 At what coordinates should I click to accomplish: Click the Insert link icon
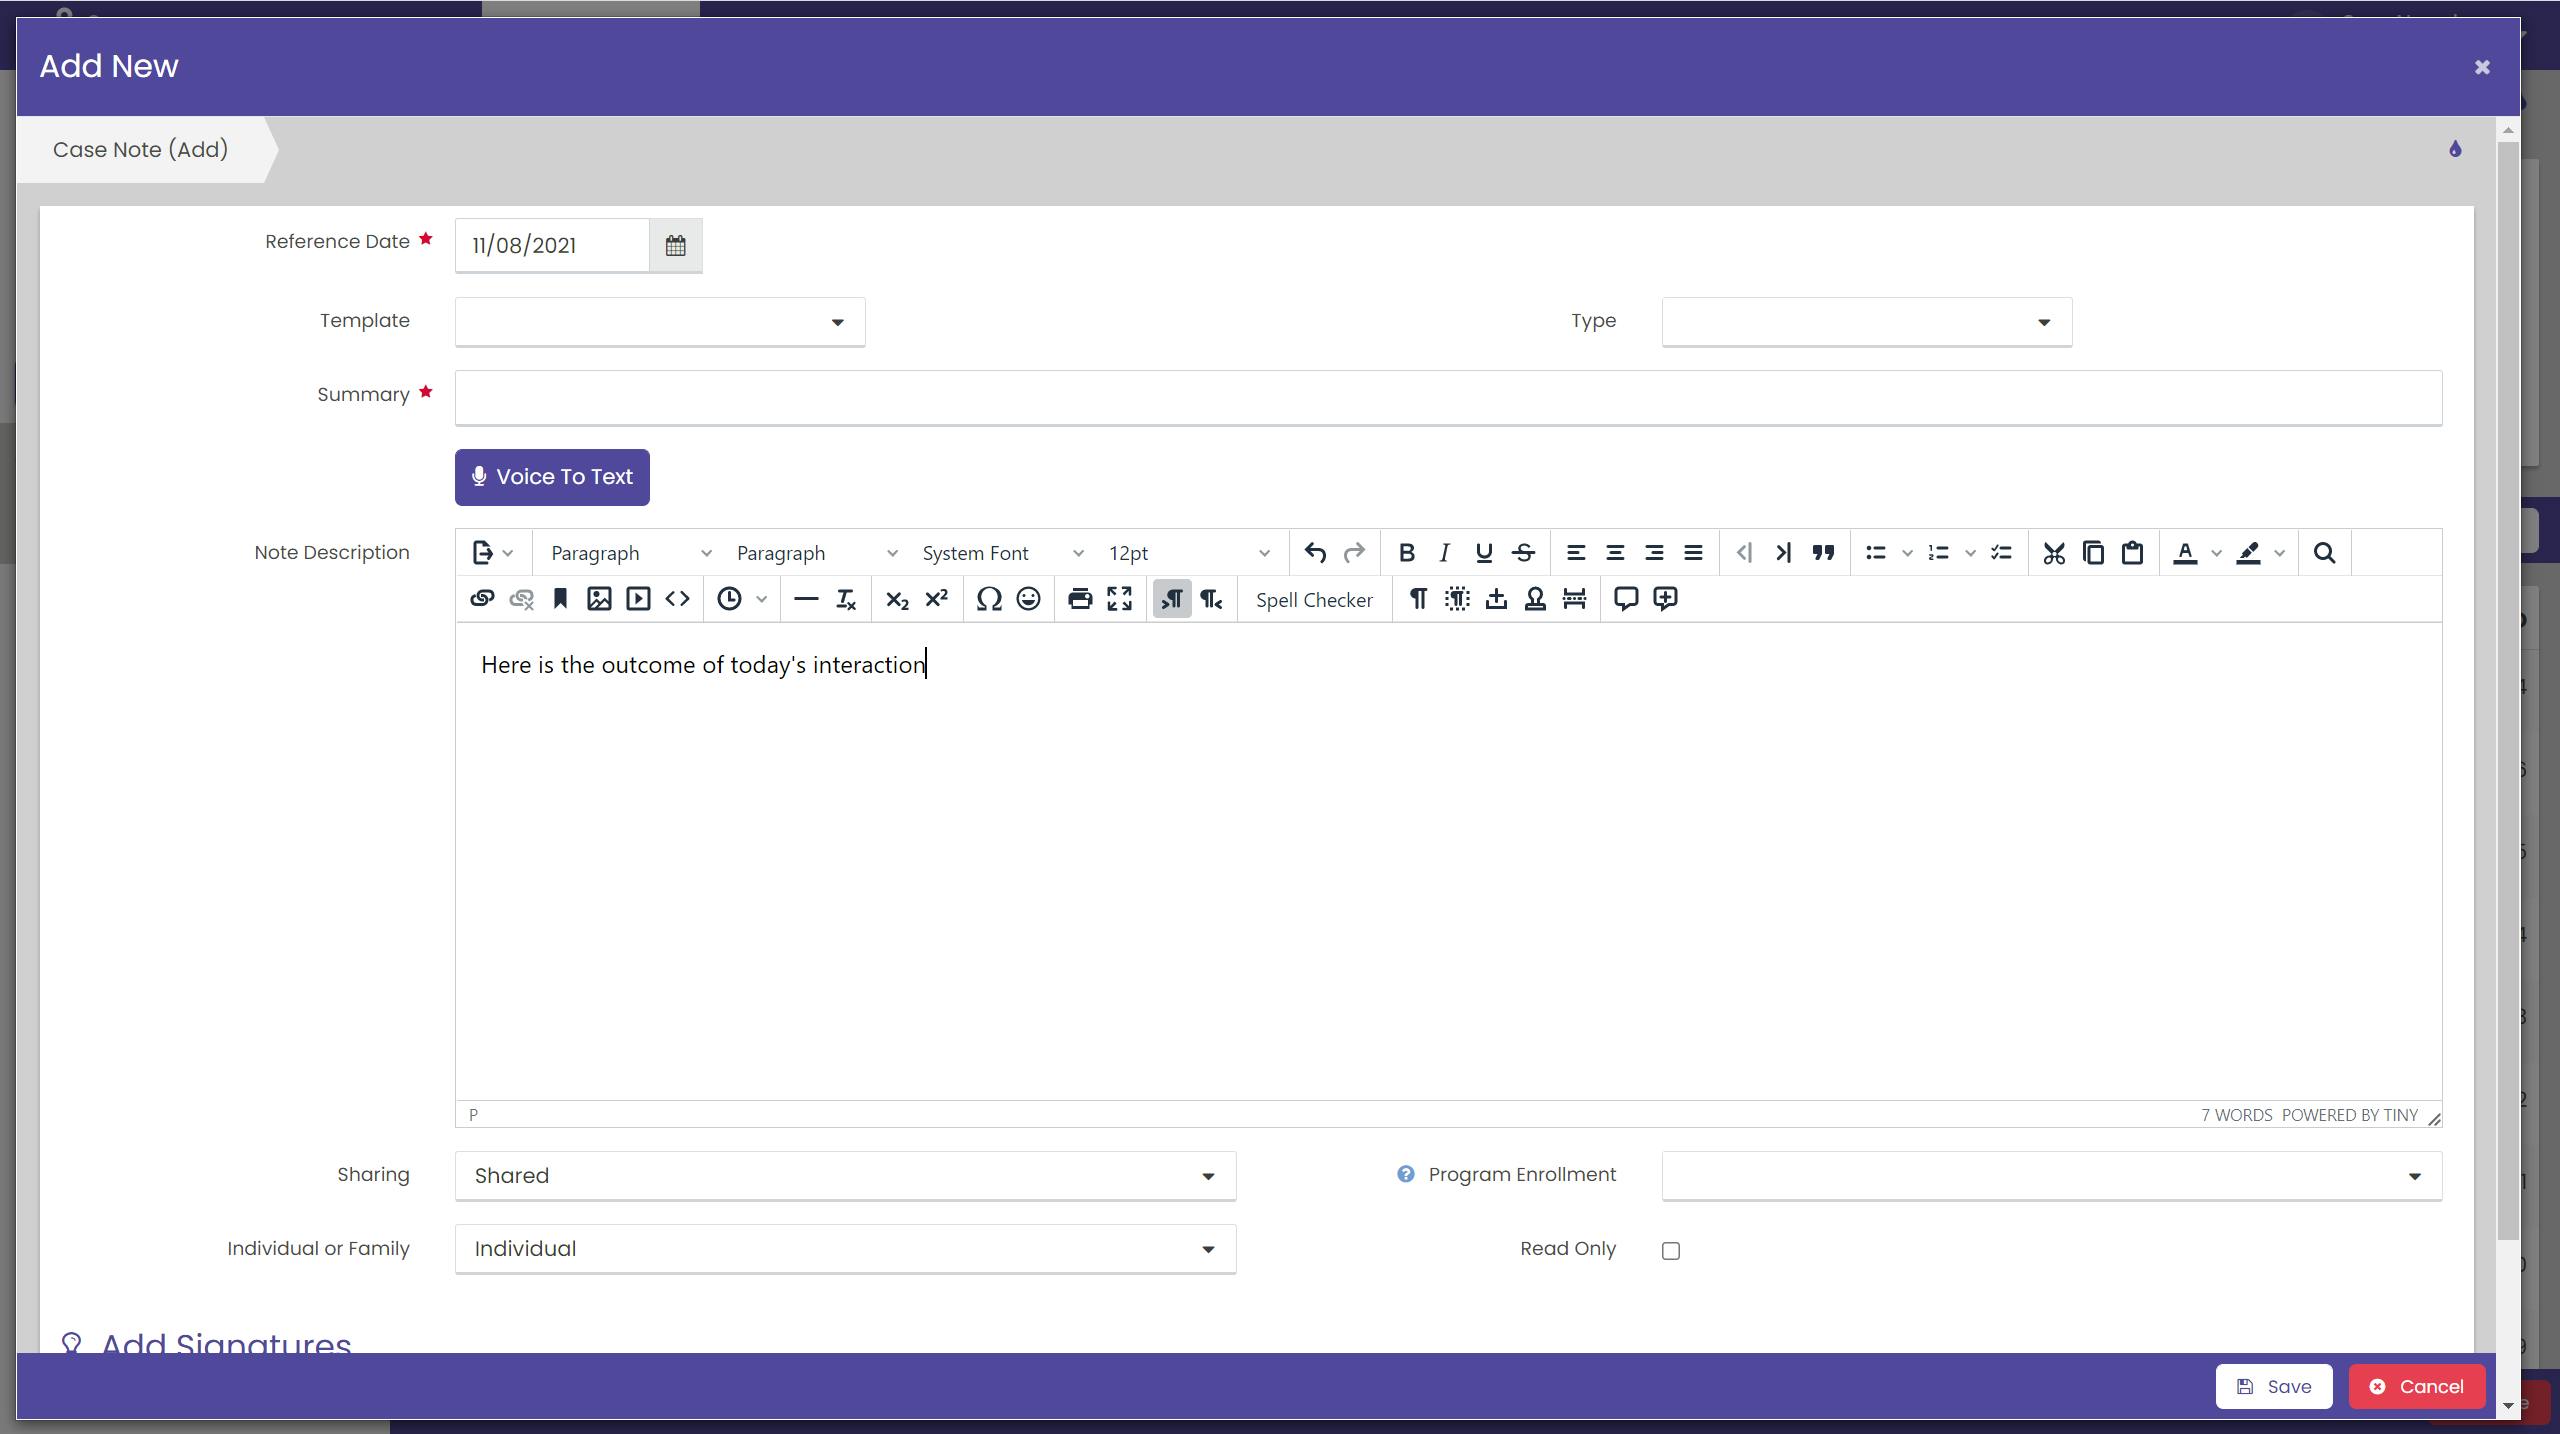482,599
